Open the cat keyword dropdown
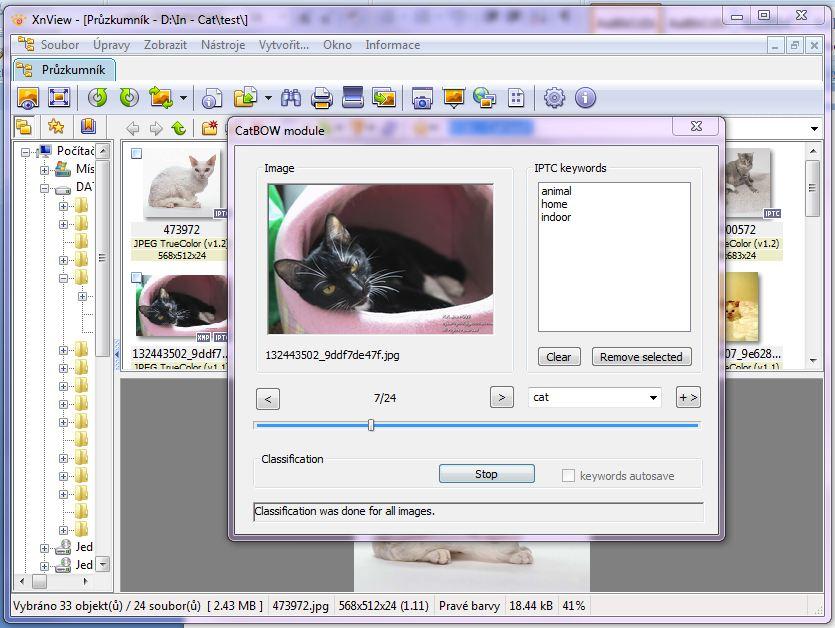 coord(653,398)
